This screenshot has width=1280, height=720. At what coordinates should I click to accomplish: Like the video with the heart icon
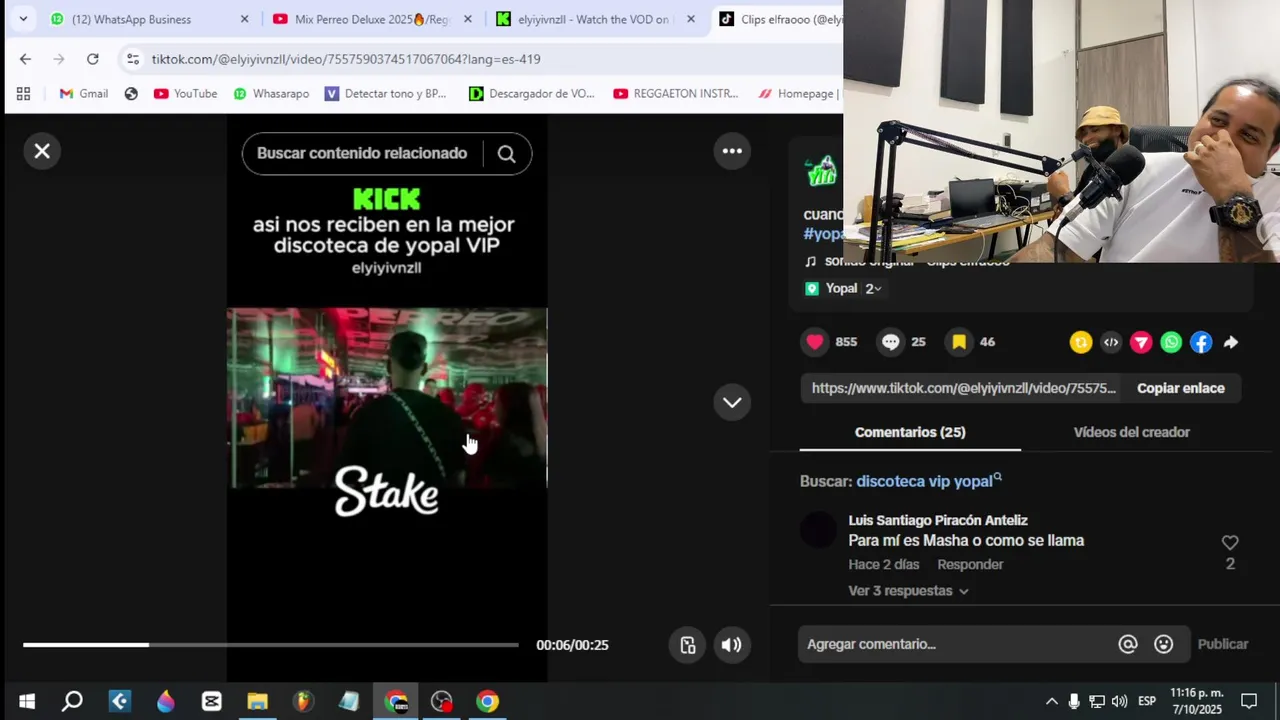pyautogui.click(x=815, y=342)
